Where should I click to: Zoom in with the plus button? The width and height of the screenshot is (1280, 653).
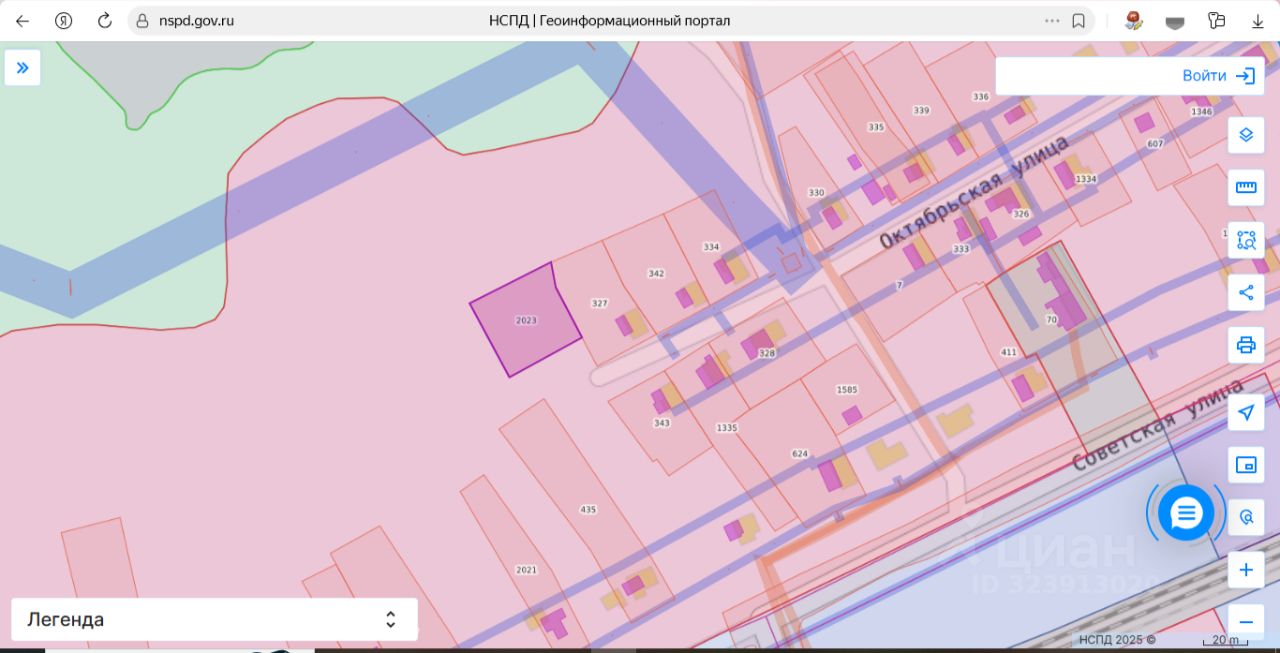pyautogui.click(x=1246, y=570)
